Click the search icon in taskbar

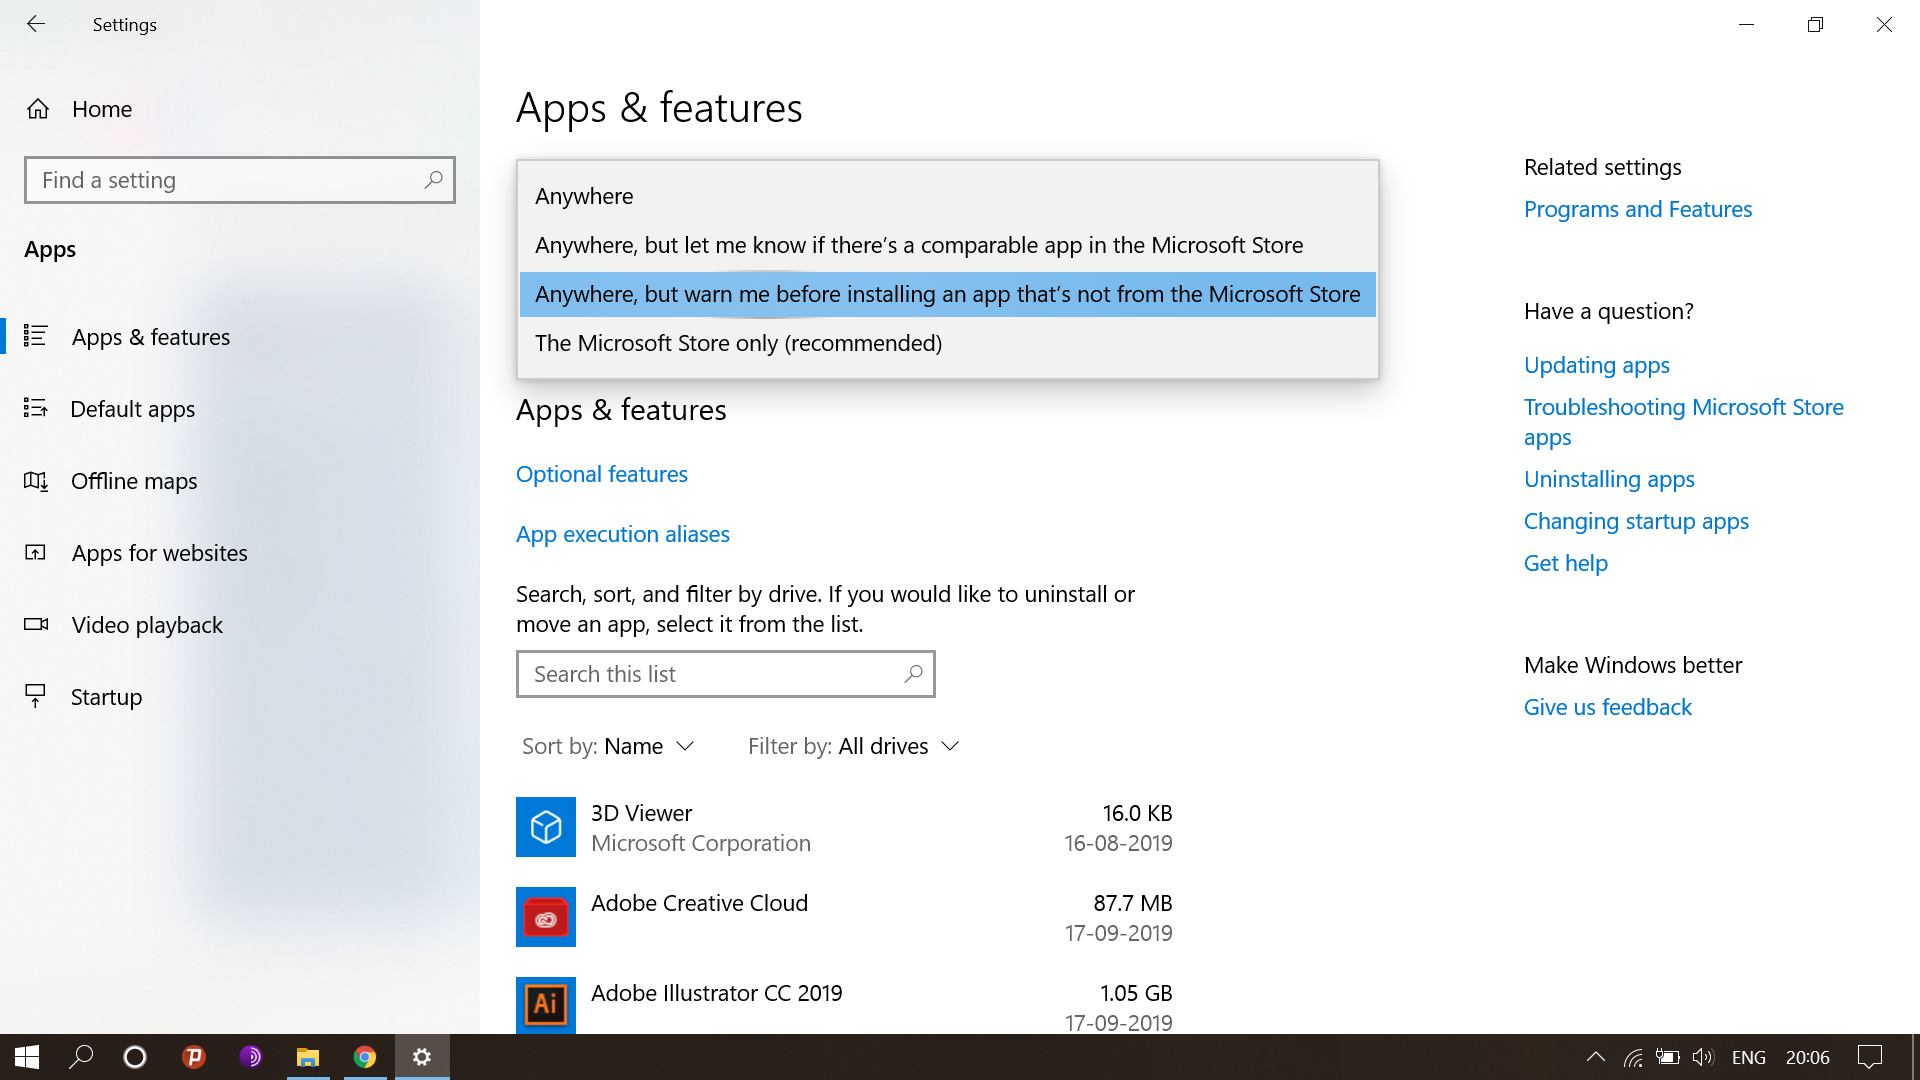click(79, 1056)
